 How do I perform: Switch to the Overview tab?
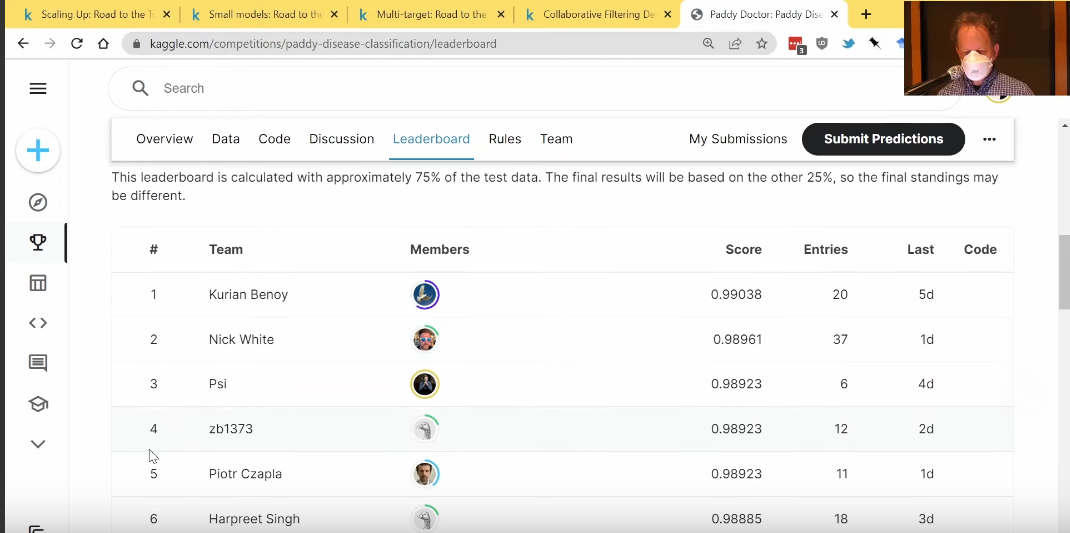click(165, 139)
